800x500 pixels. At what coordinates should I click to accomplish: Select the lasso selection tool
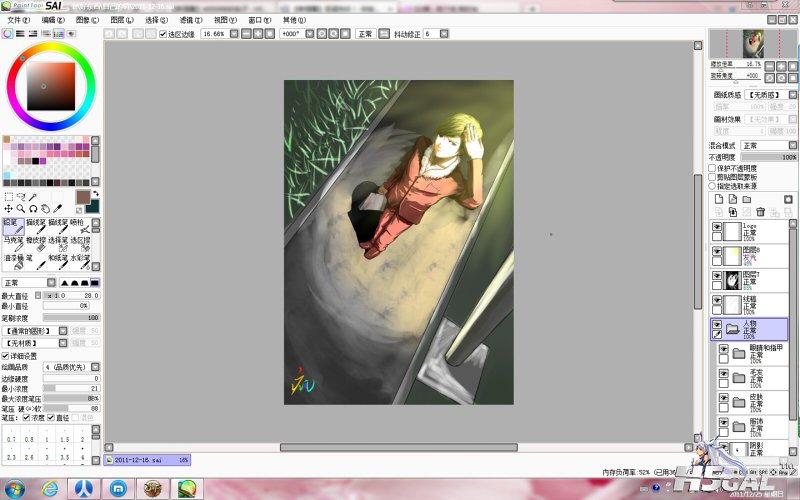point(21,197)
